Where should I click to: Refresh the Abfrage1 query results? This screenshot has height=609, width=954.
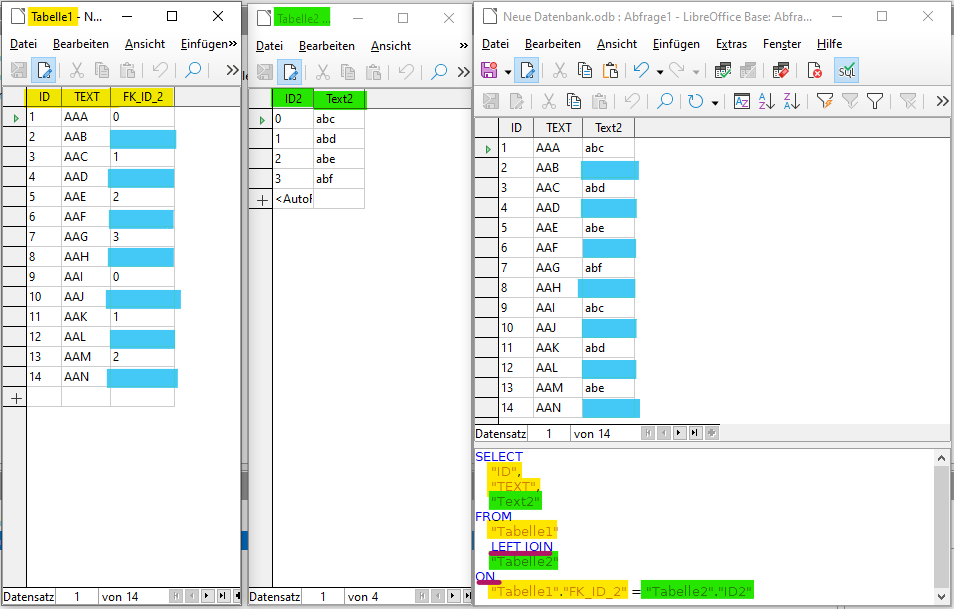(695, 101)
